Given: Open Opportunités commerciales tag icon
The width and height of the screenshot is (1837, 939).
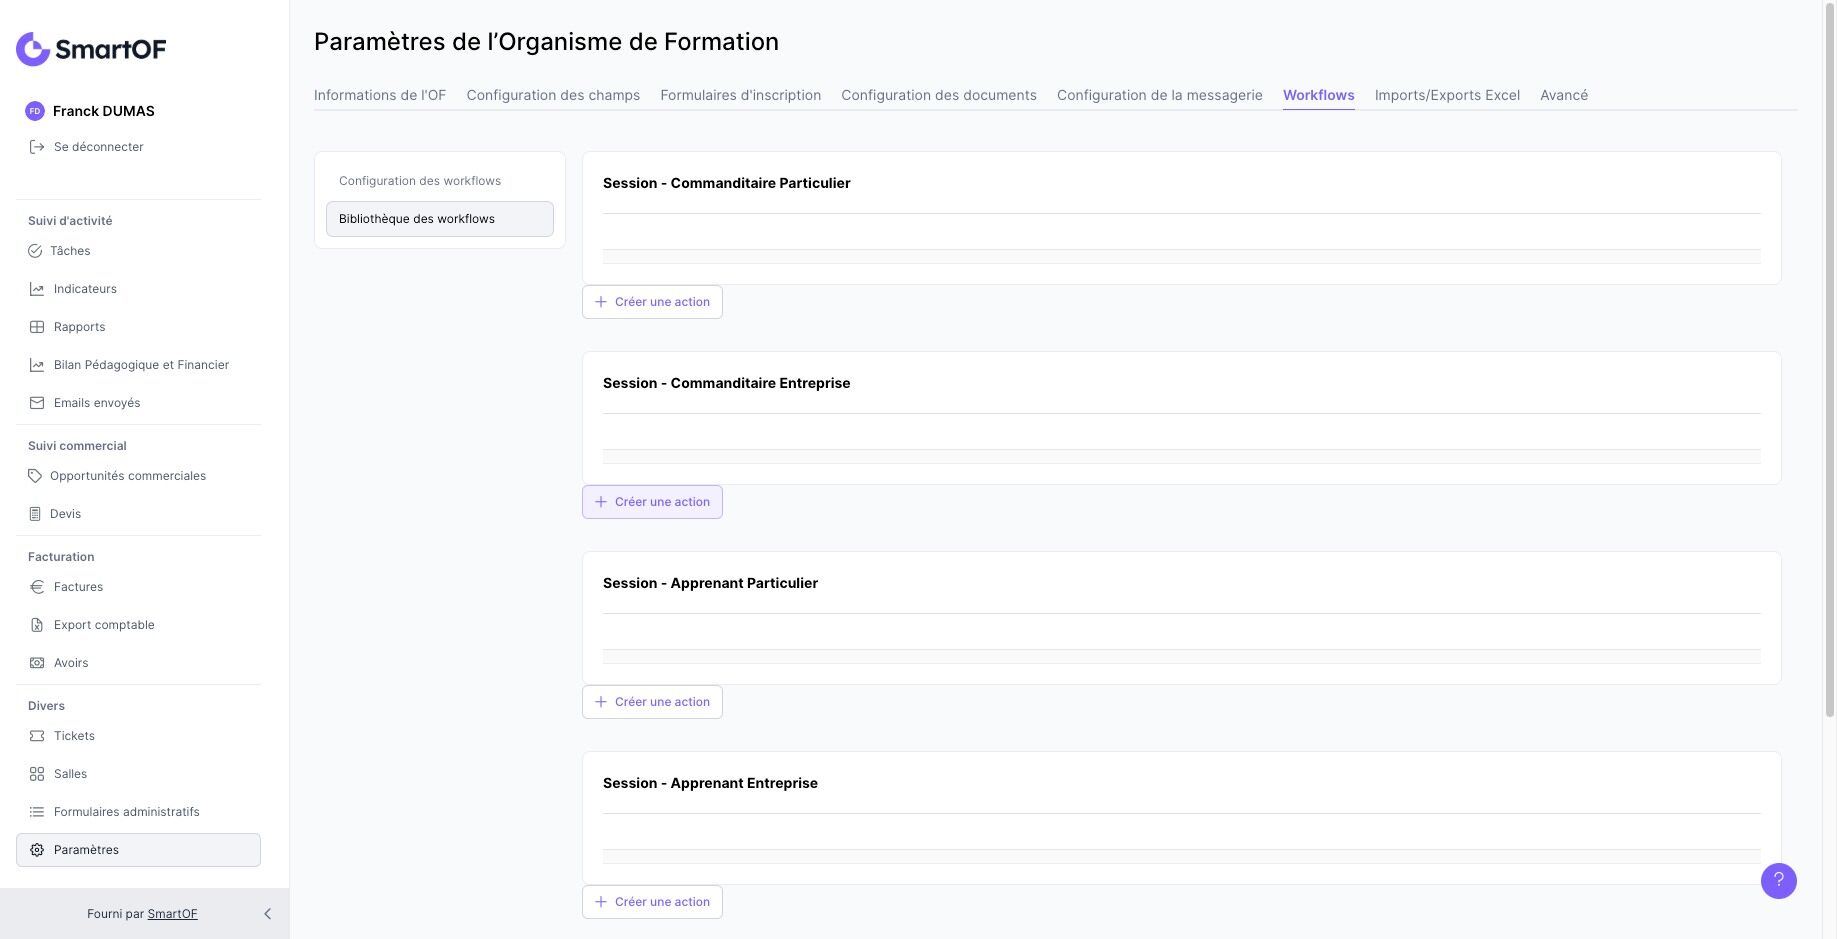Looking at the screenshot, I should [35, 476].
